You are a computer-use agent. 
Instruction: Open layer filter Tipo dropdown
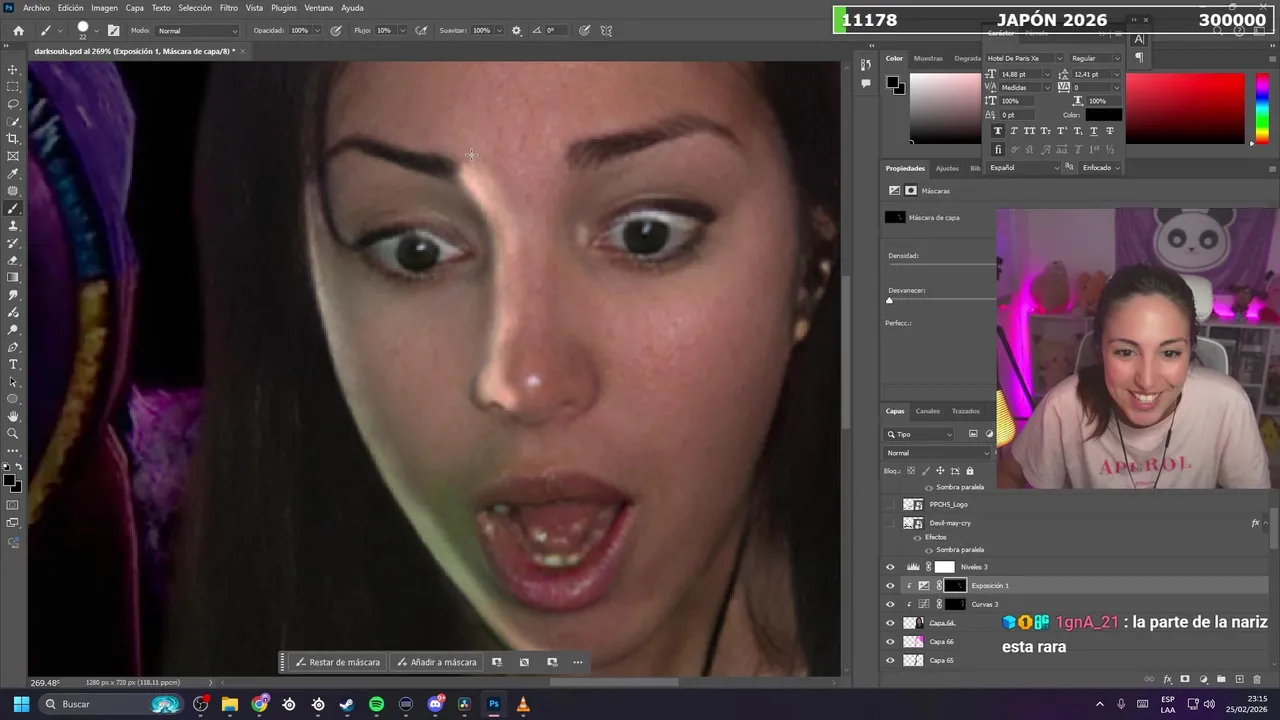click(x=920, y=434)
